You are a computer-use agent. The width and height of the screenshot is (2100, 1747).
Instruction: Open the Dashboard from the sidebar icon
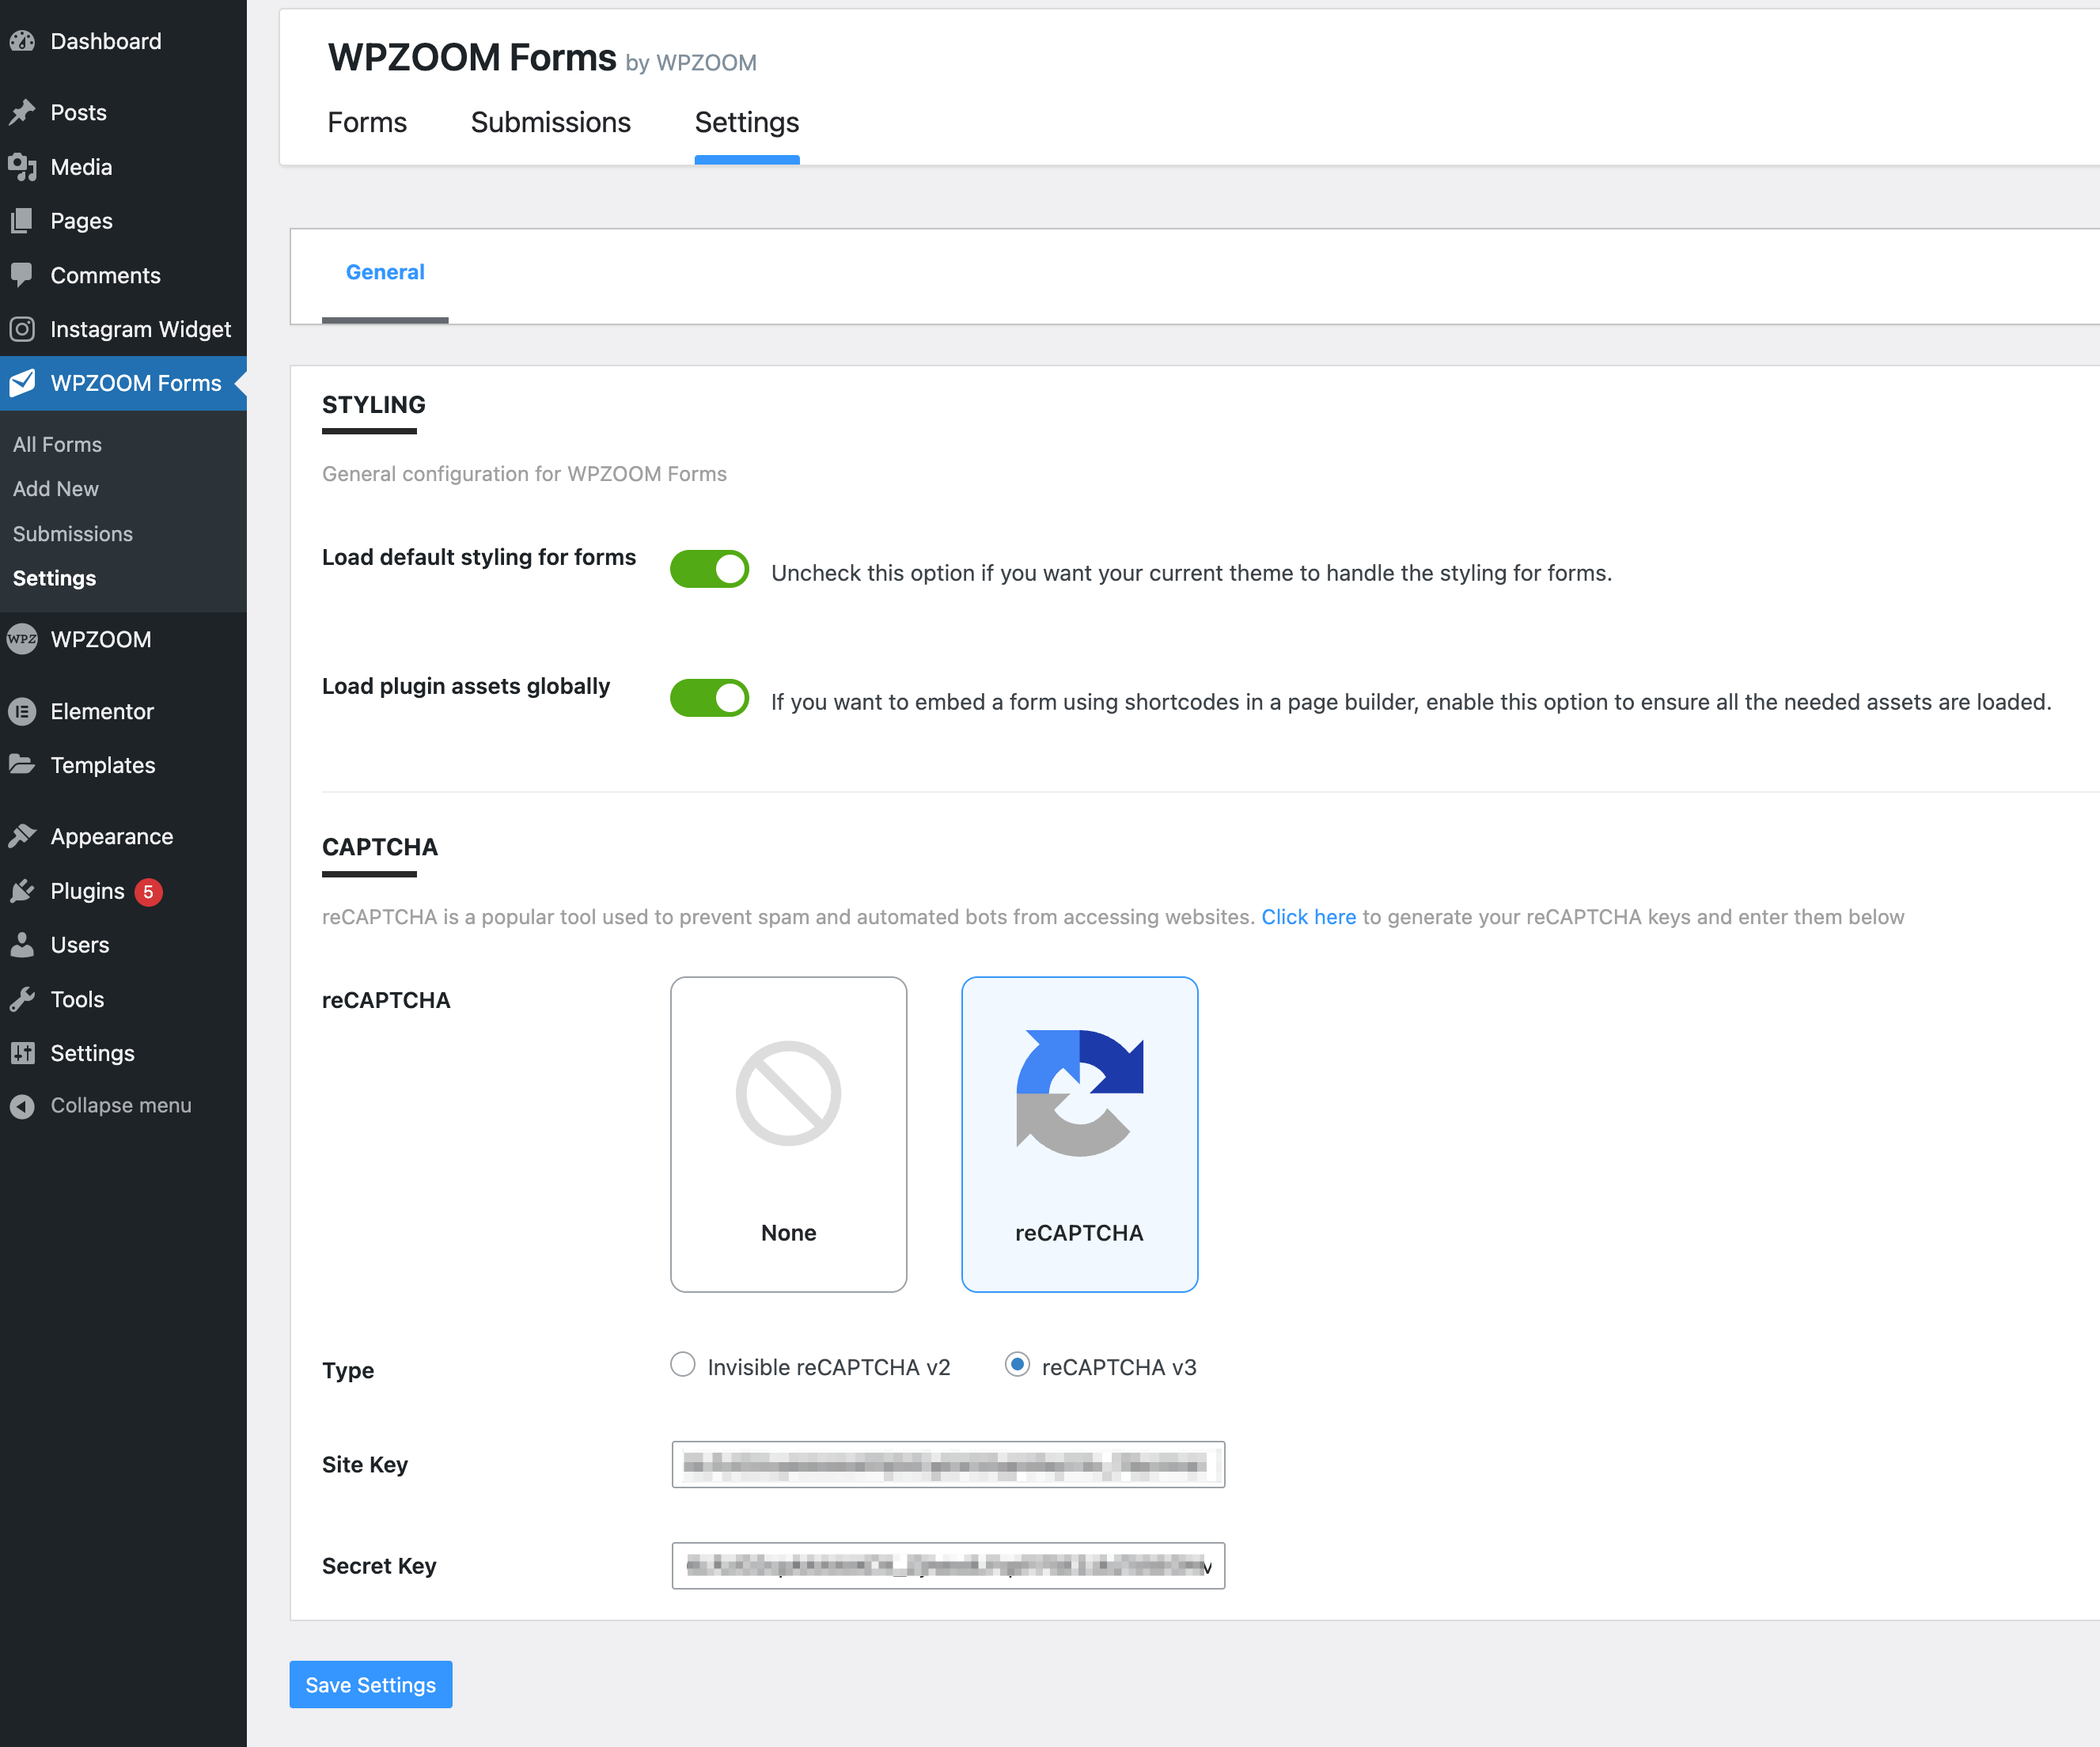click(23, 41)
